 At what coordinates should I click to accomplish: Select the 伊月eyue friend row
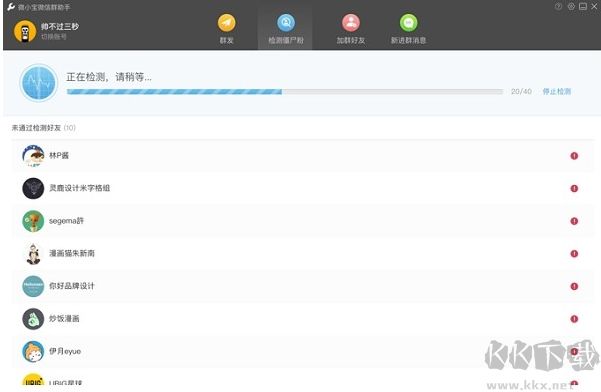tap(303, 351)
